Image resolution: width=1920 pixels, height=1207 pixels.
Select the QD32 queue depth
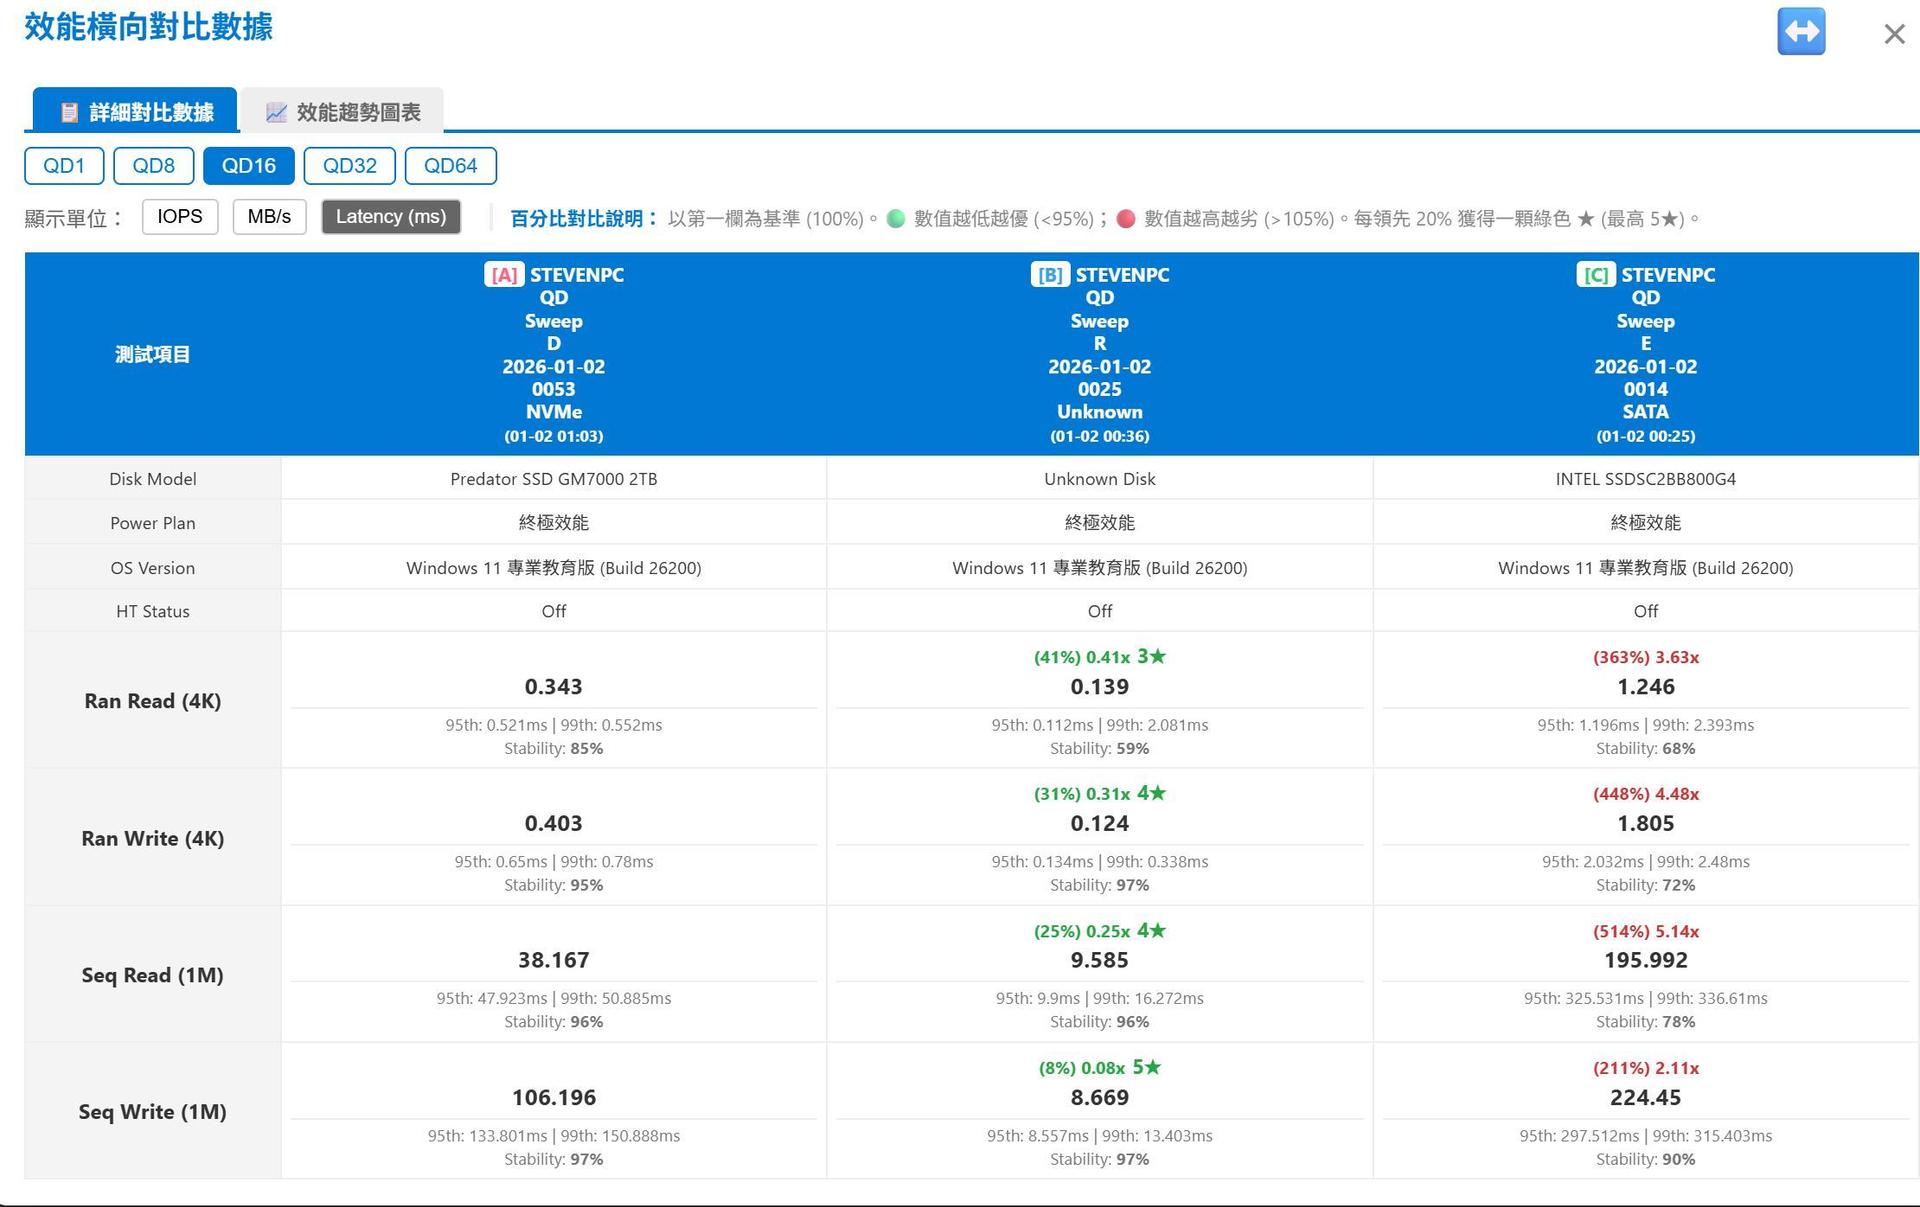[349, 165]
